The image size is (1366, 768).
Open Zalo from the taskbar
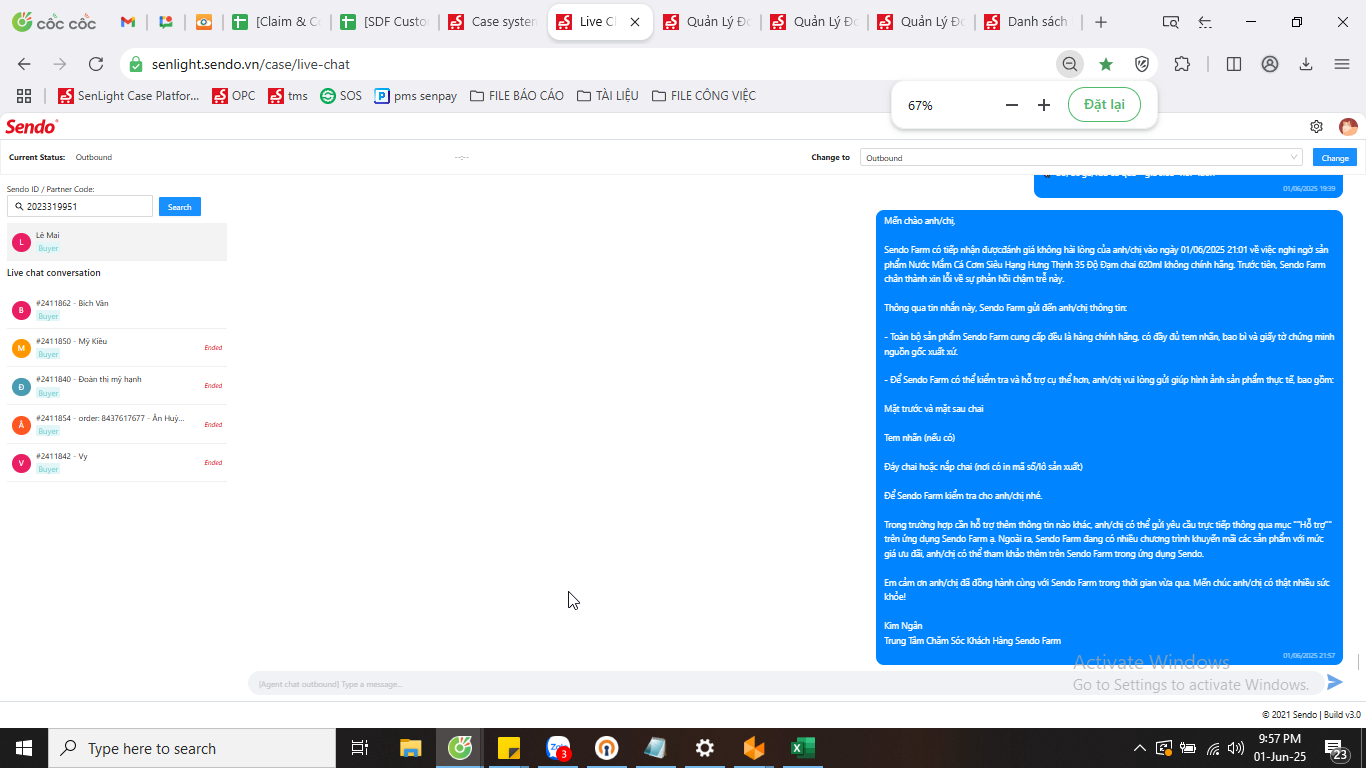tap(558, 748)
